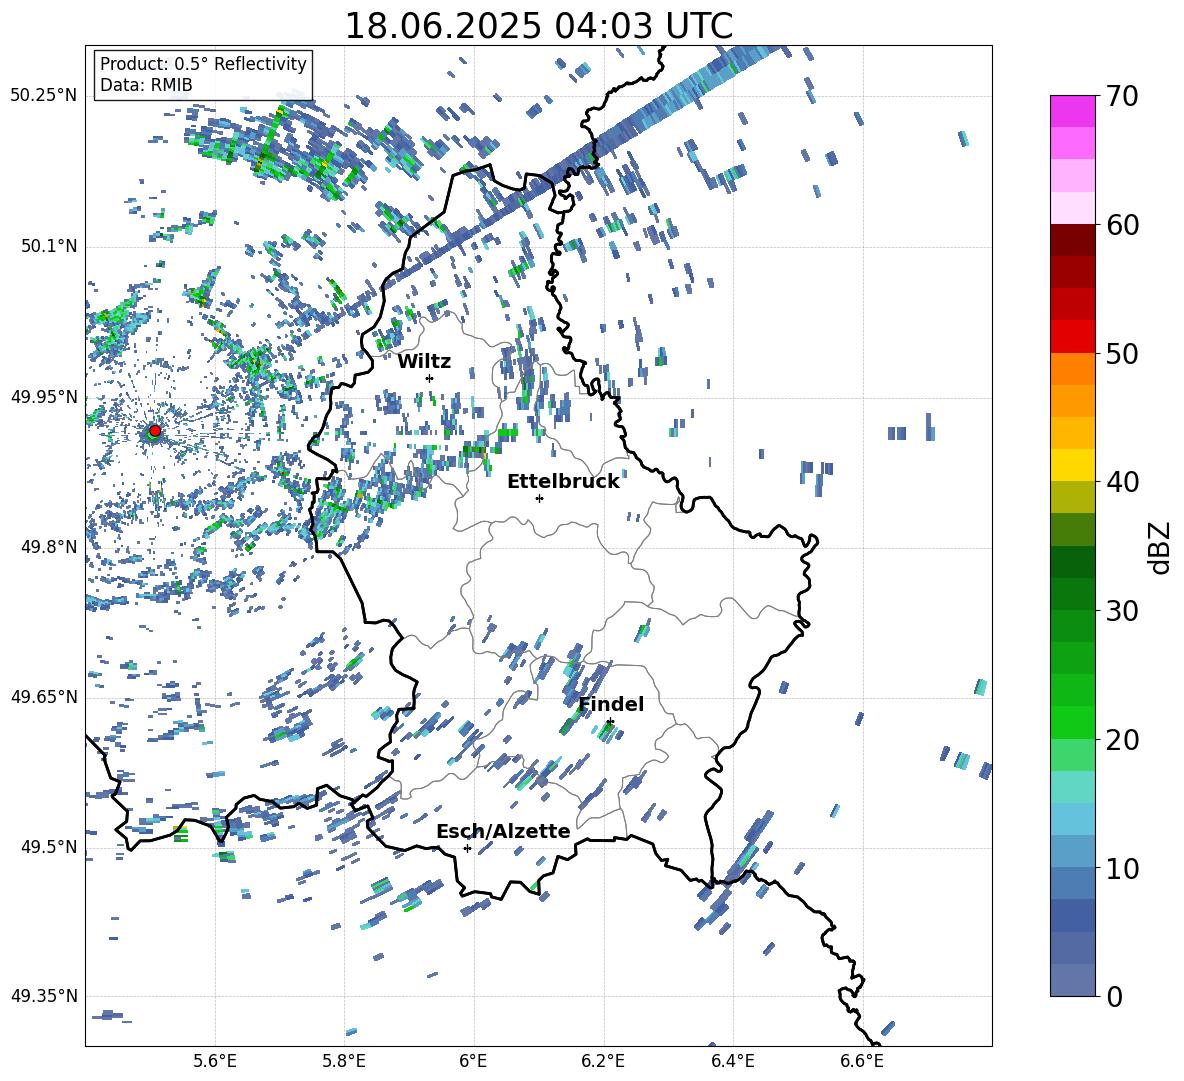This screenshot has width=1184, height=1081.
Task: Click the dBZ colorbar label
Action: pos(1161,547)
